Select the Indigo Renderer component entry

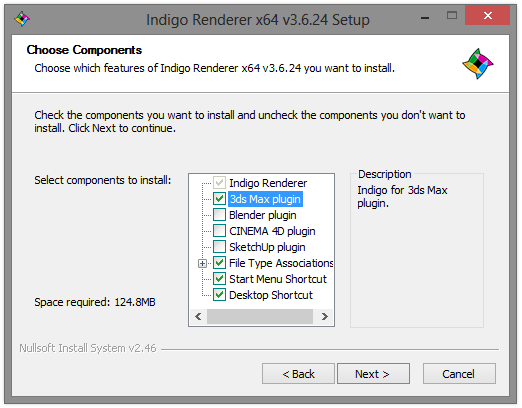pyautogui.click(x=268, y=183)
